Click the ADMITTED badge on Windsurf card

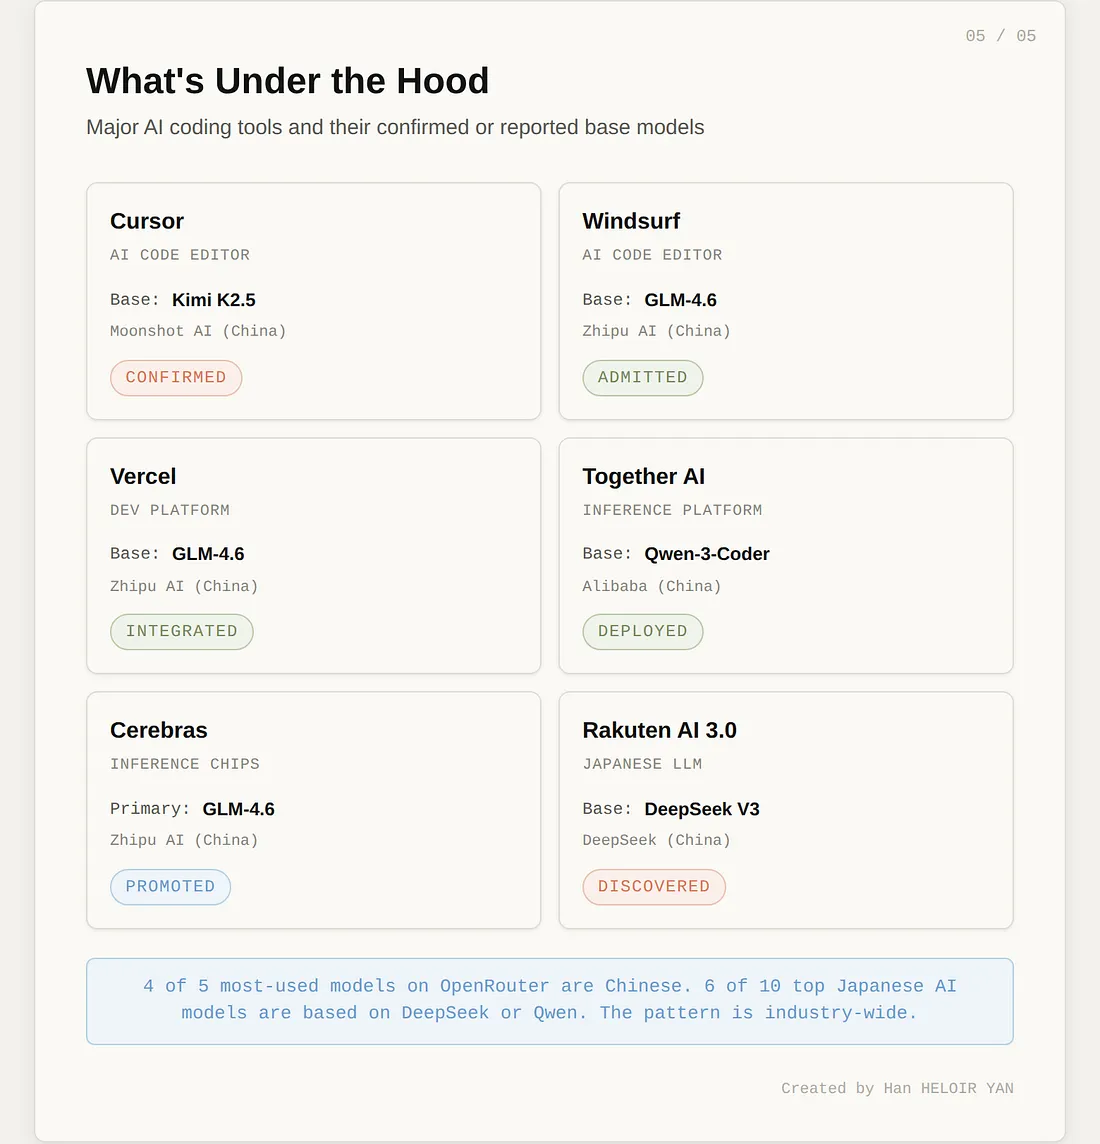click(x=643, y=378)
